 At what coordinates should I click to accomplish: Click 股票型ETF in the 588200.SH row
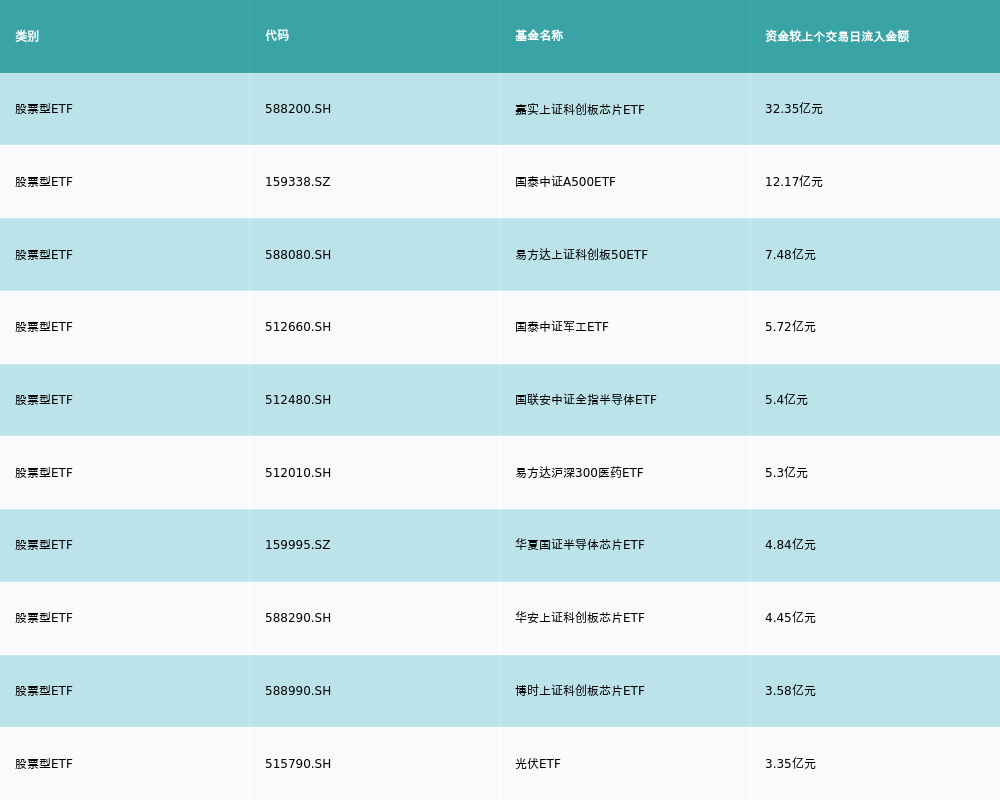coord(44,109)
